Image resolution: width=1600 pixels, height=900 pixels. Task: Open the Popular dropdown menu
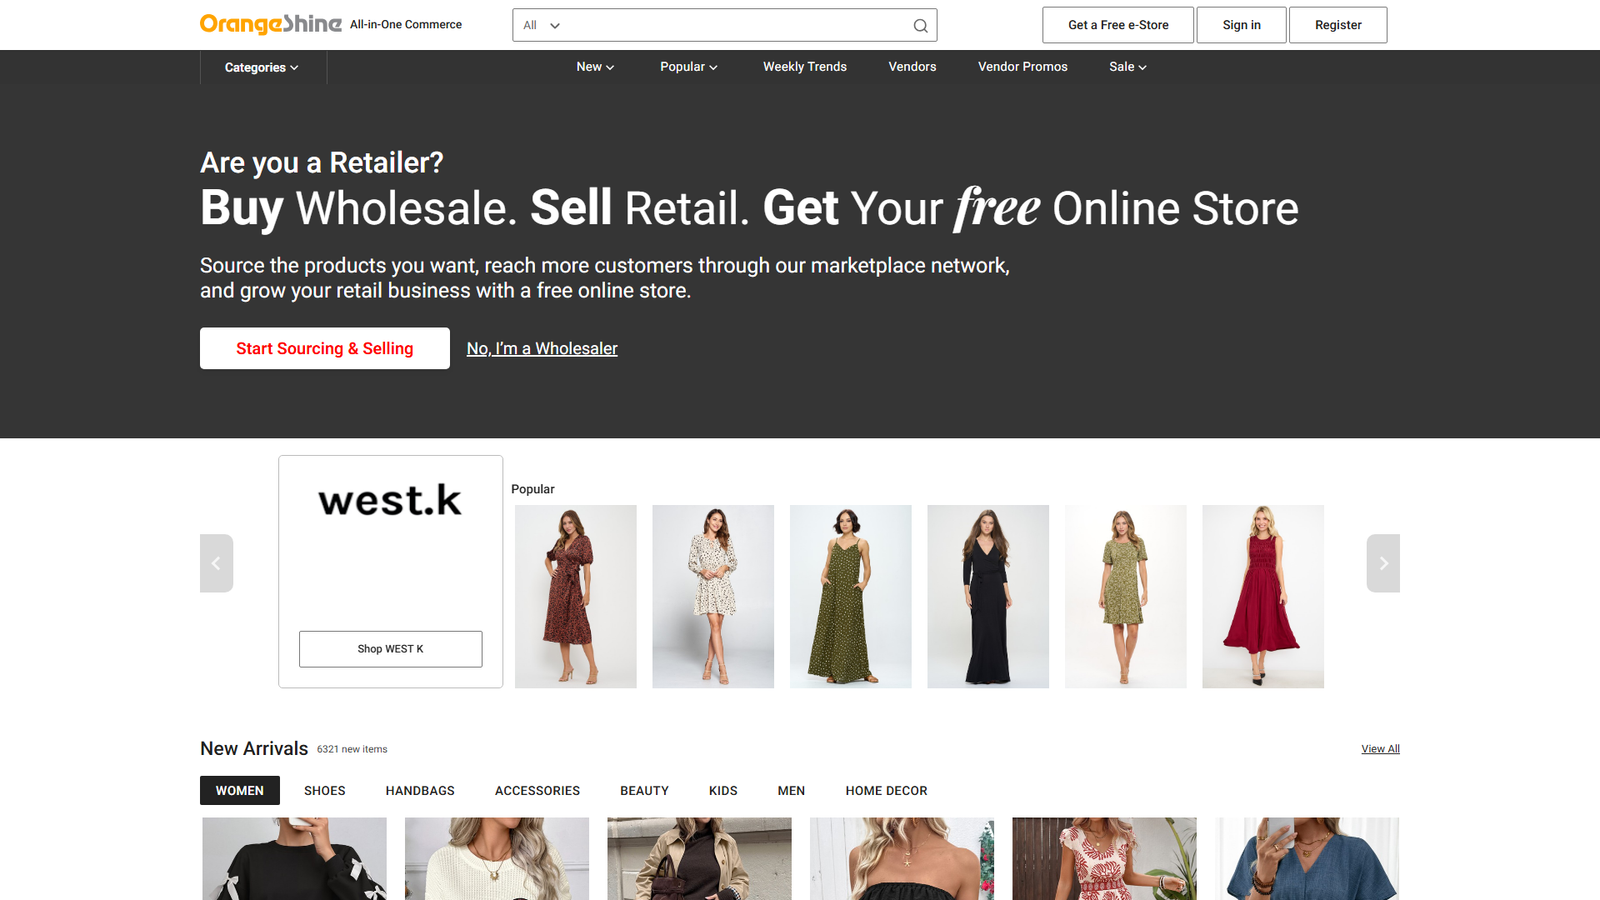click(688, 67)
